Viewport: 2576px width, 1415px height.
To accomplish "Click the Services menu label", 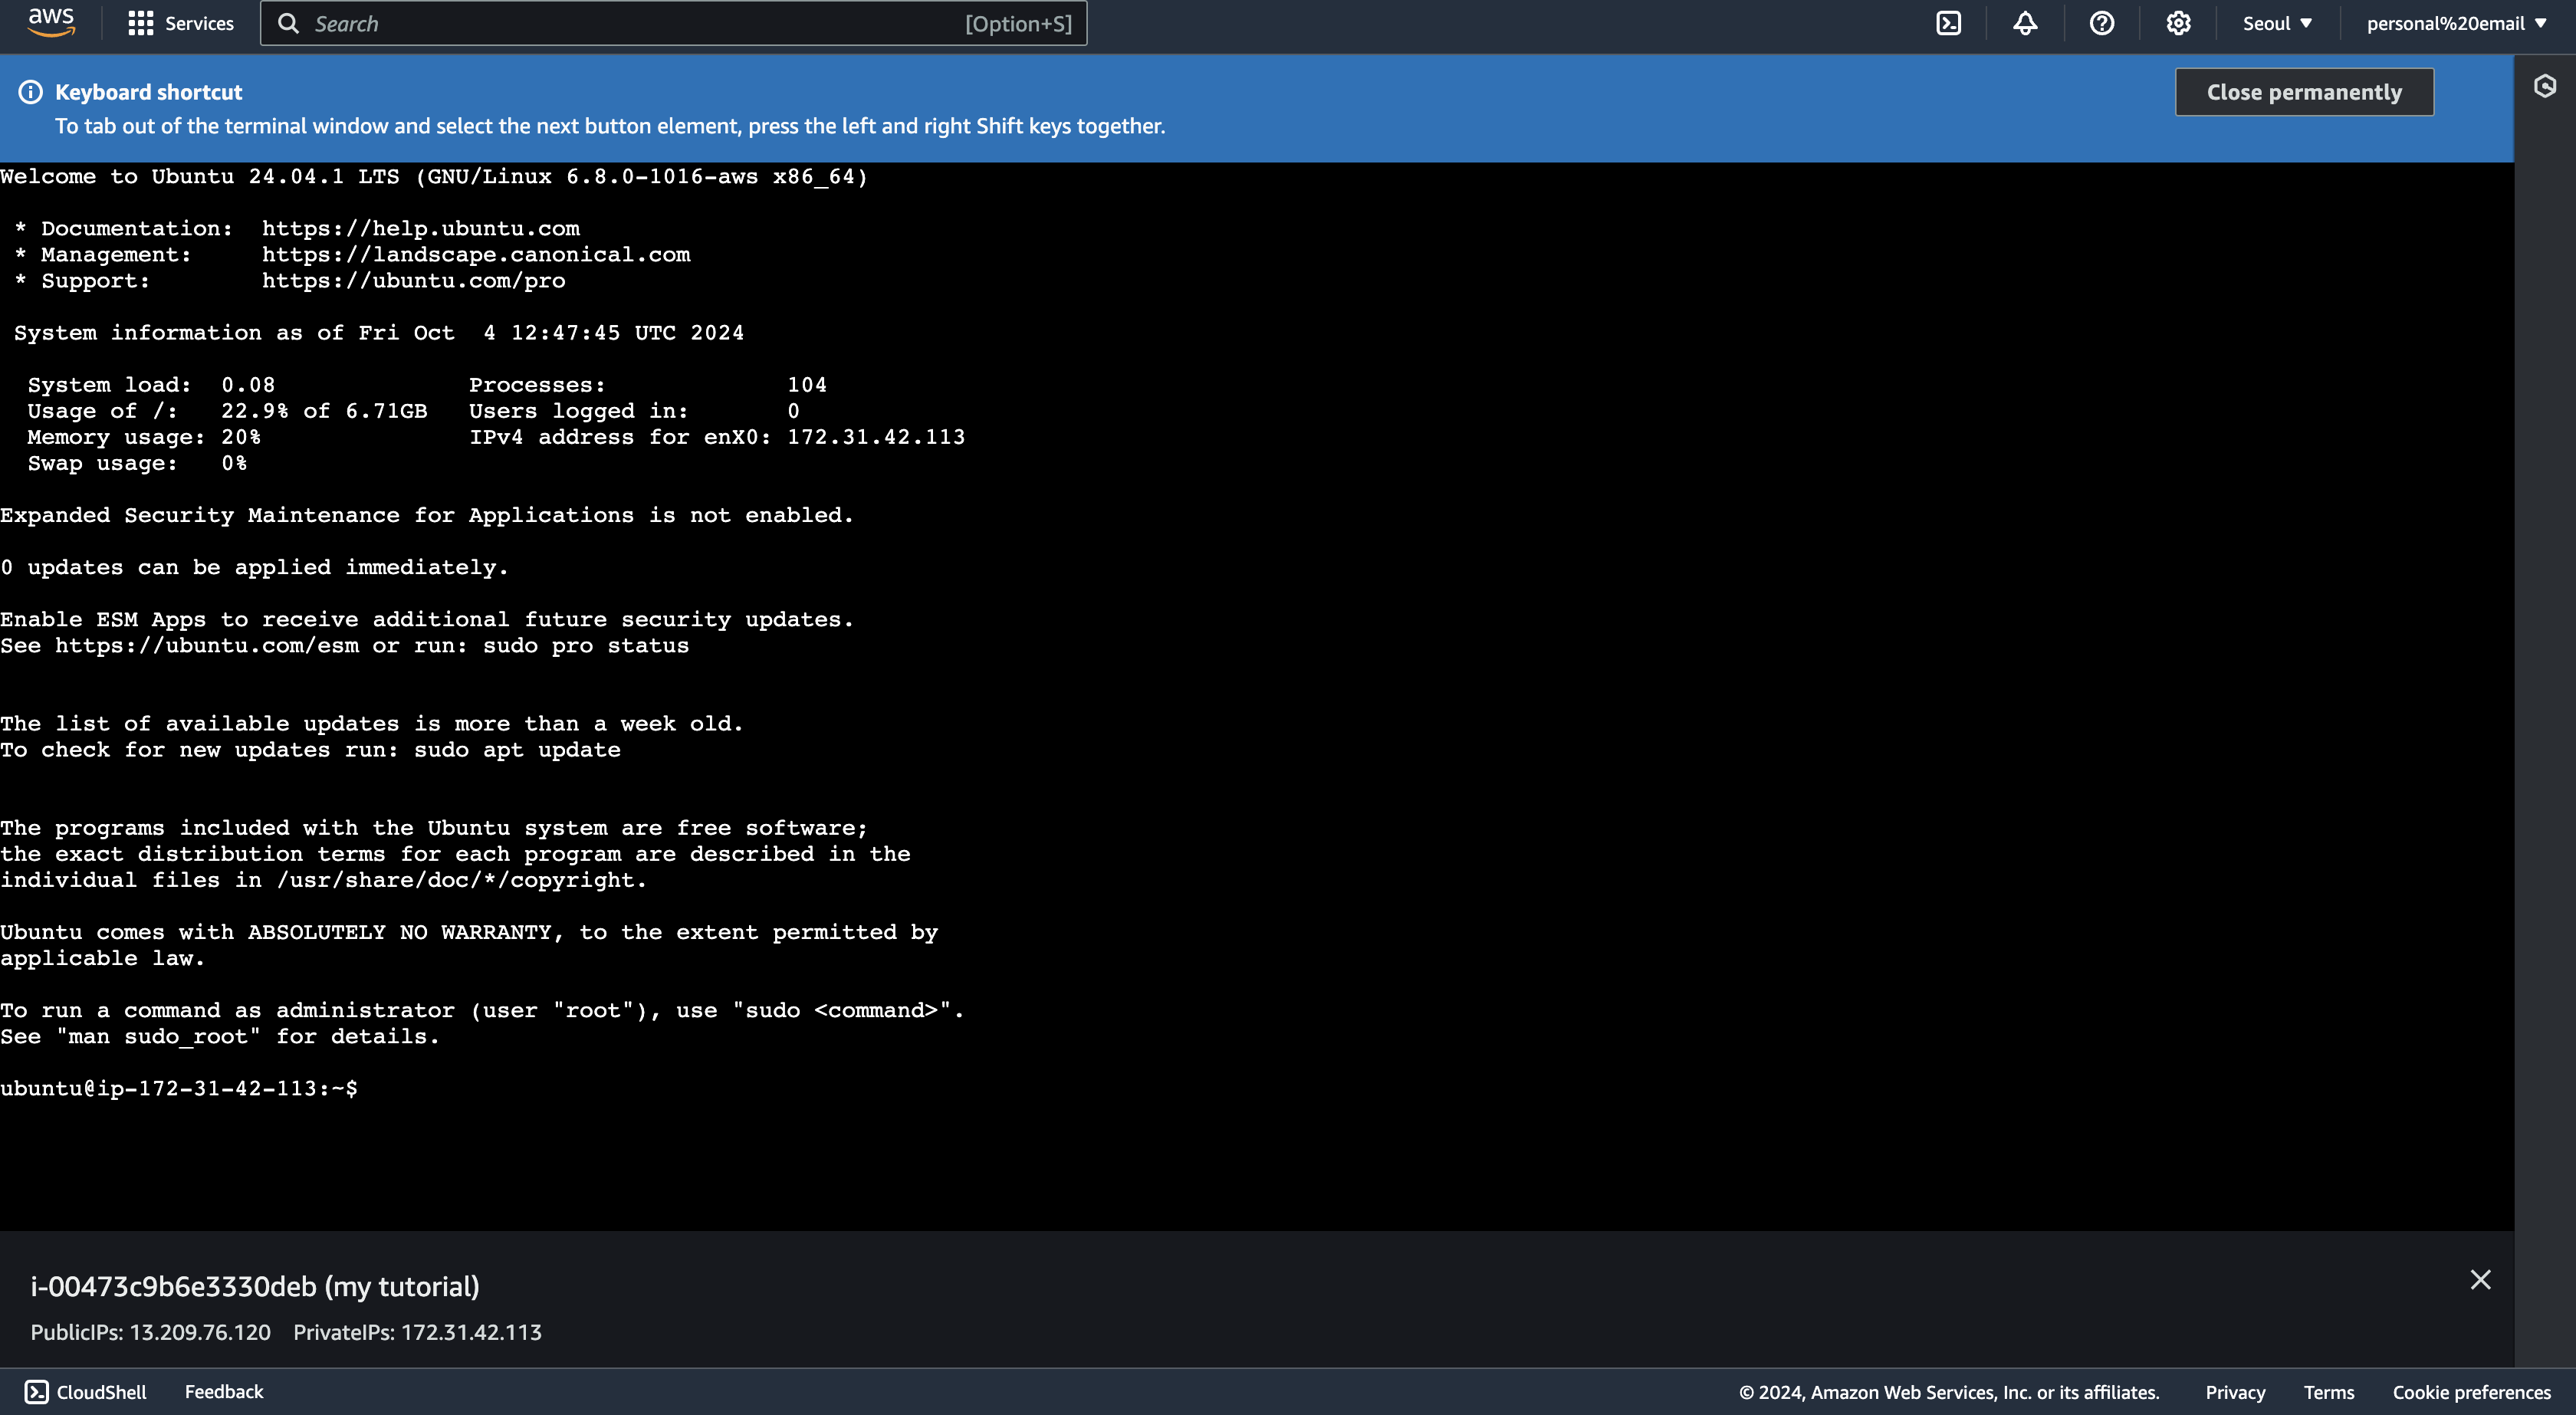I will (x=199, y=23).
